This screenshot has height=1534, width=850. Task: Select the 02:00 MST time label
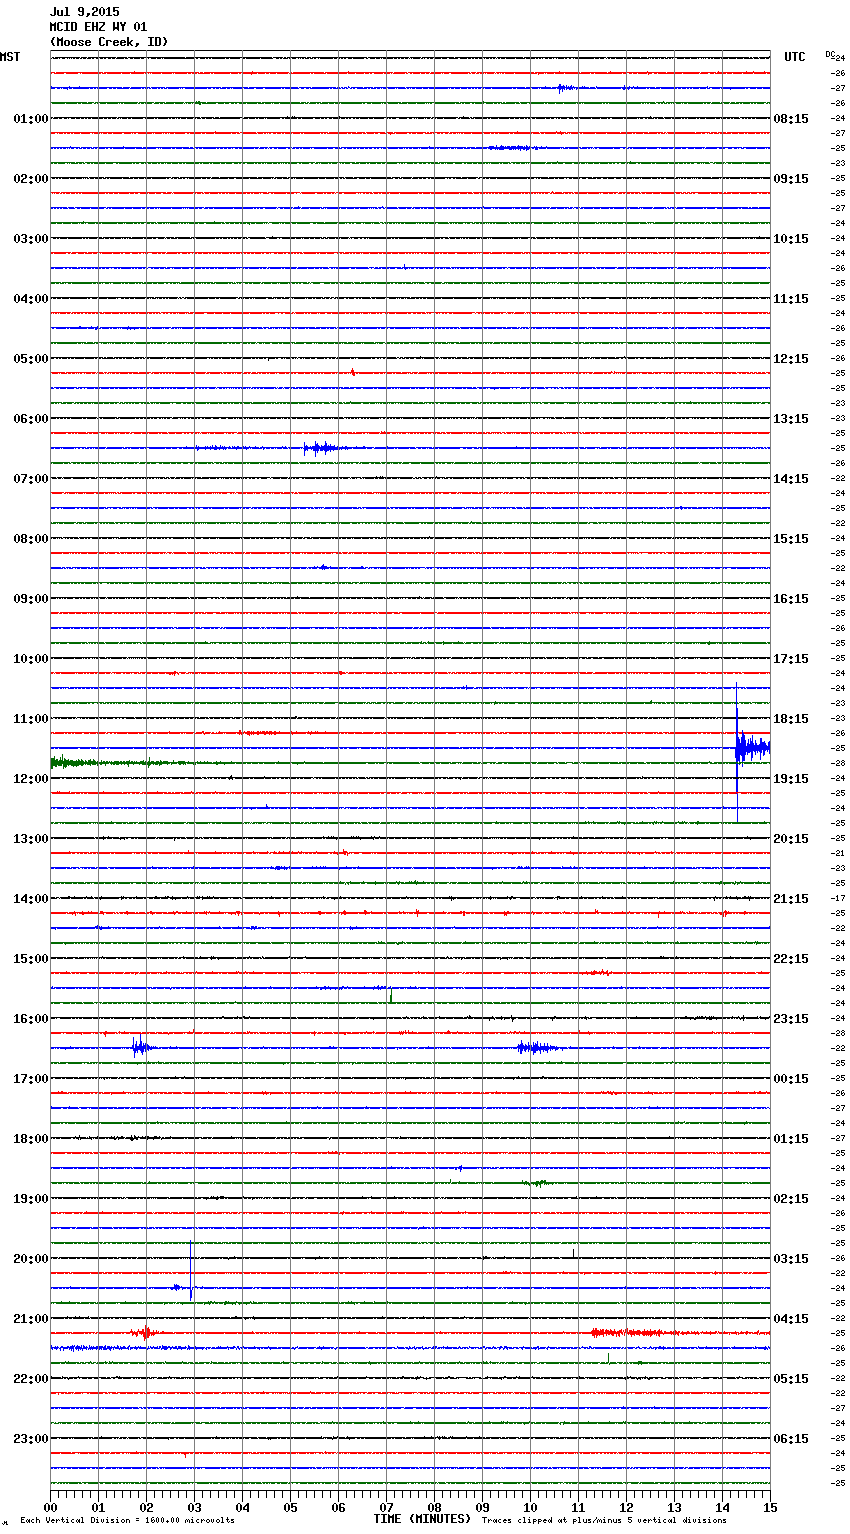coord(31,179)
